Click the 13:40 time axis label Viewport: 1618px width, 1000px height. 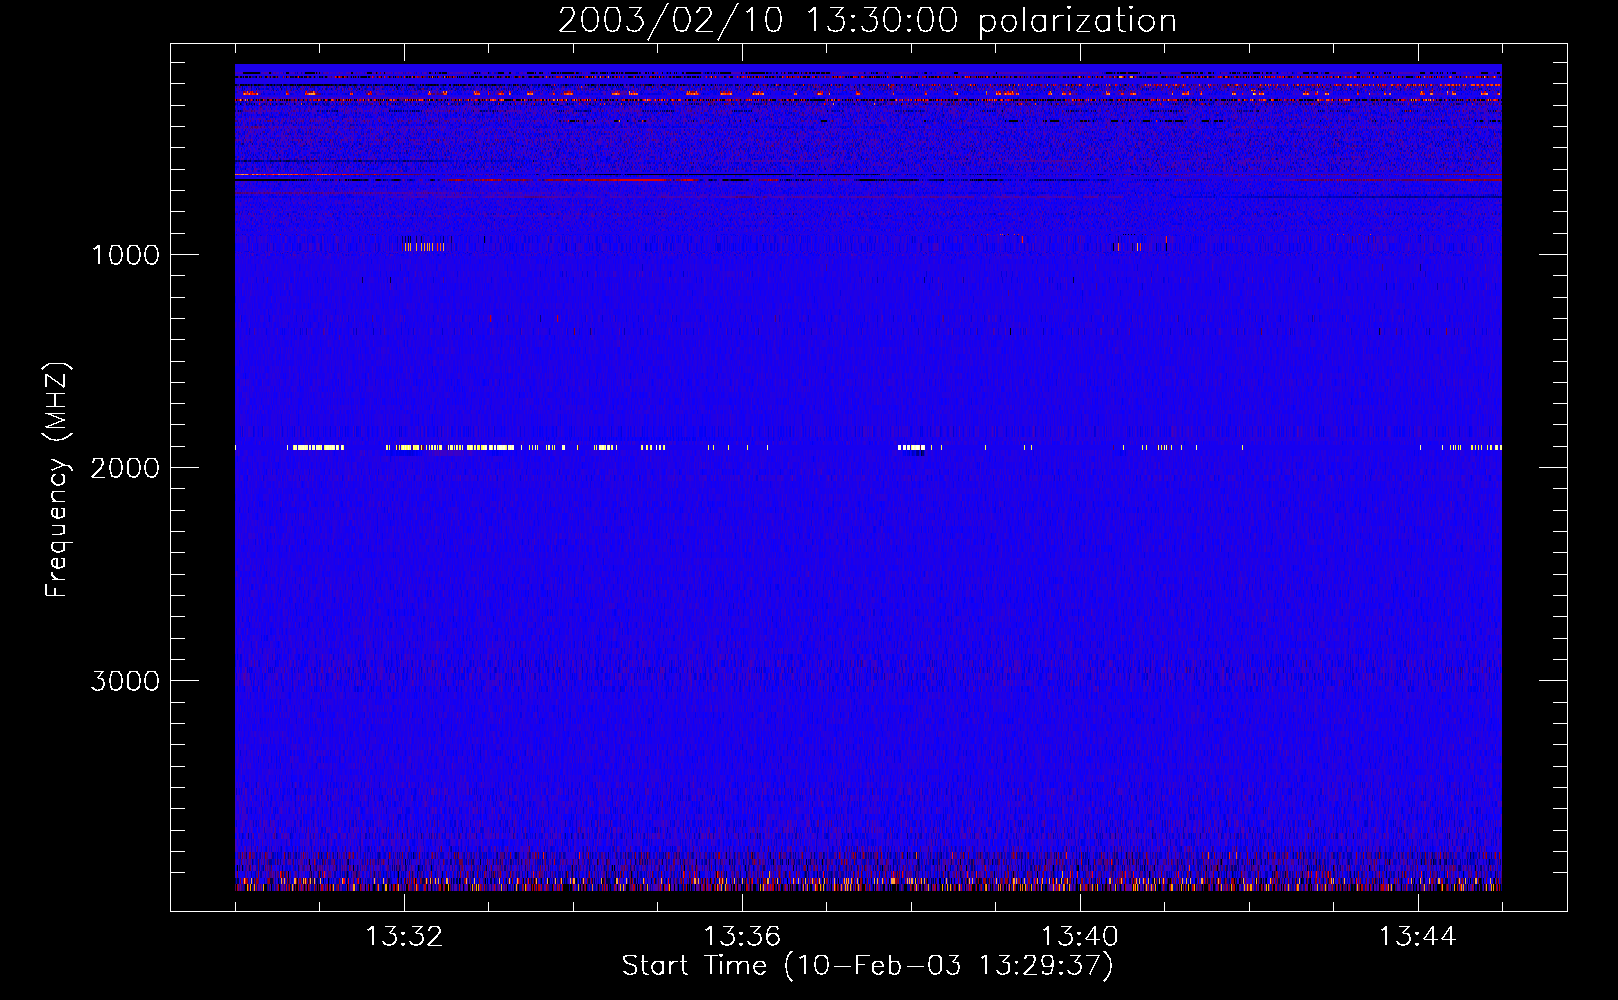pyautogui.click(x=1080, y=937)
